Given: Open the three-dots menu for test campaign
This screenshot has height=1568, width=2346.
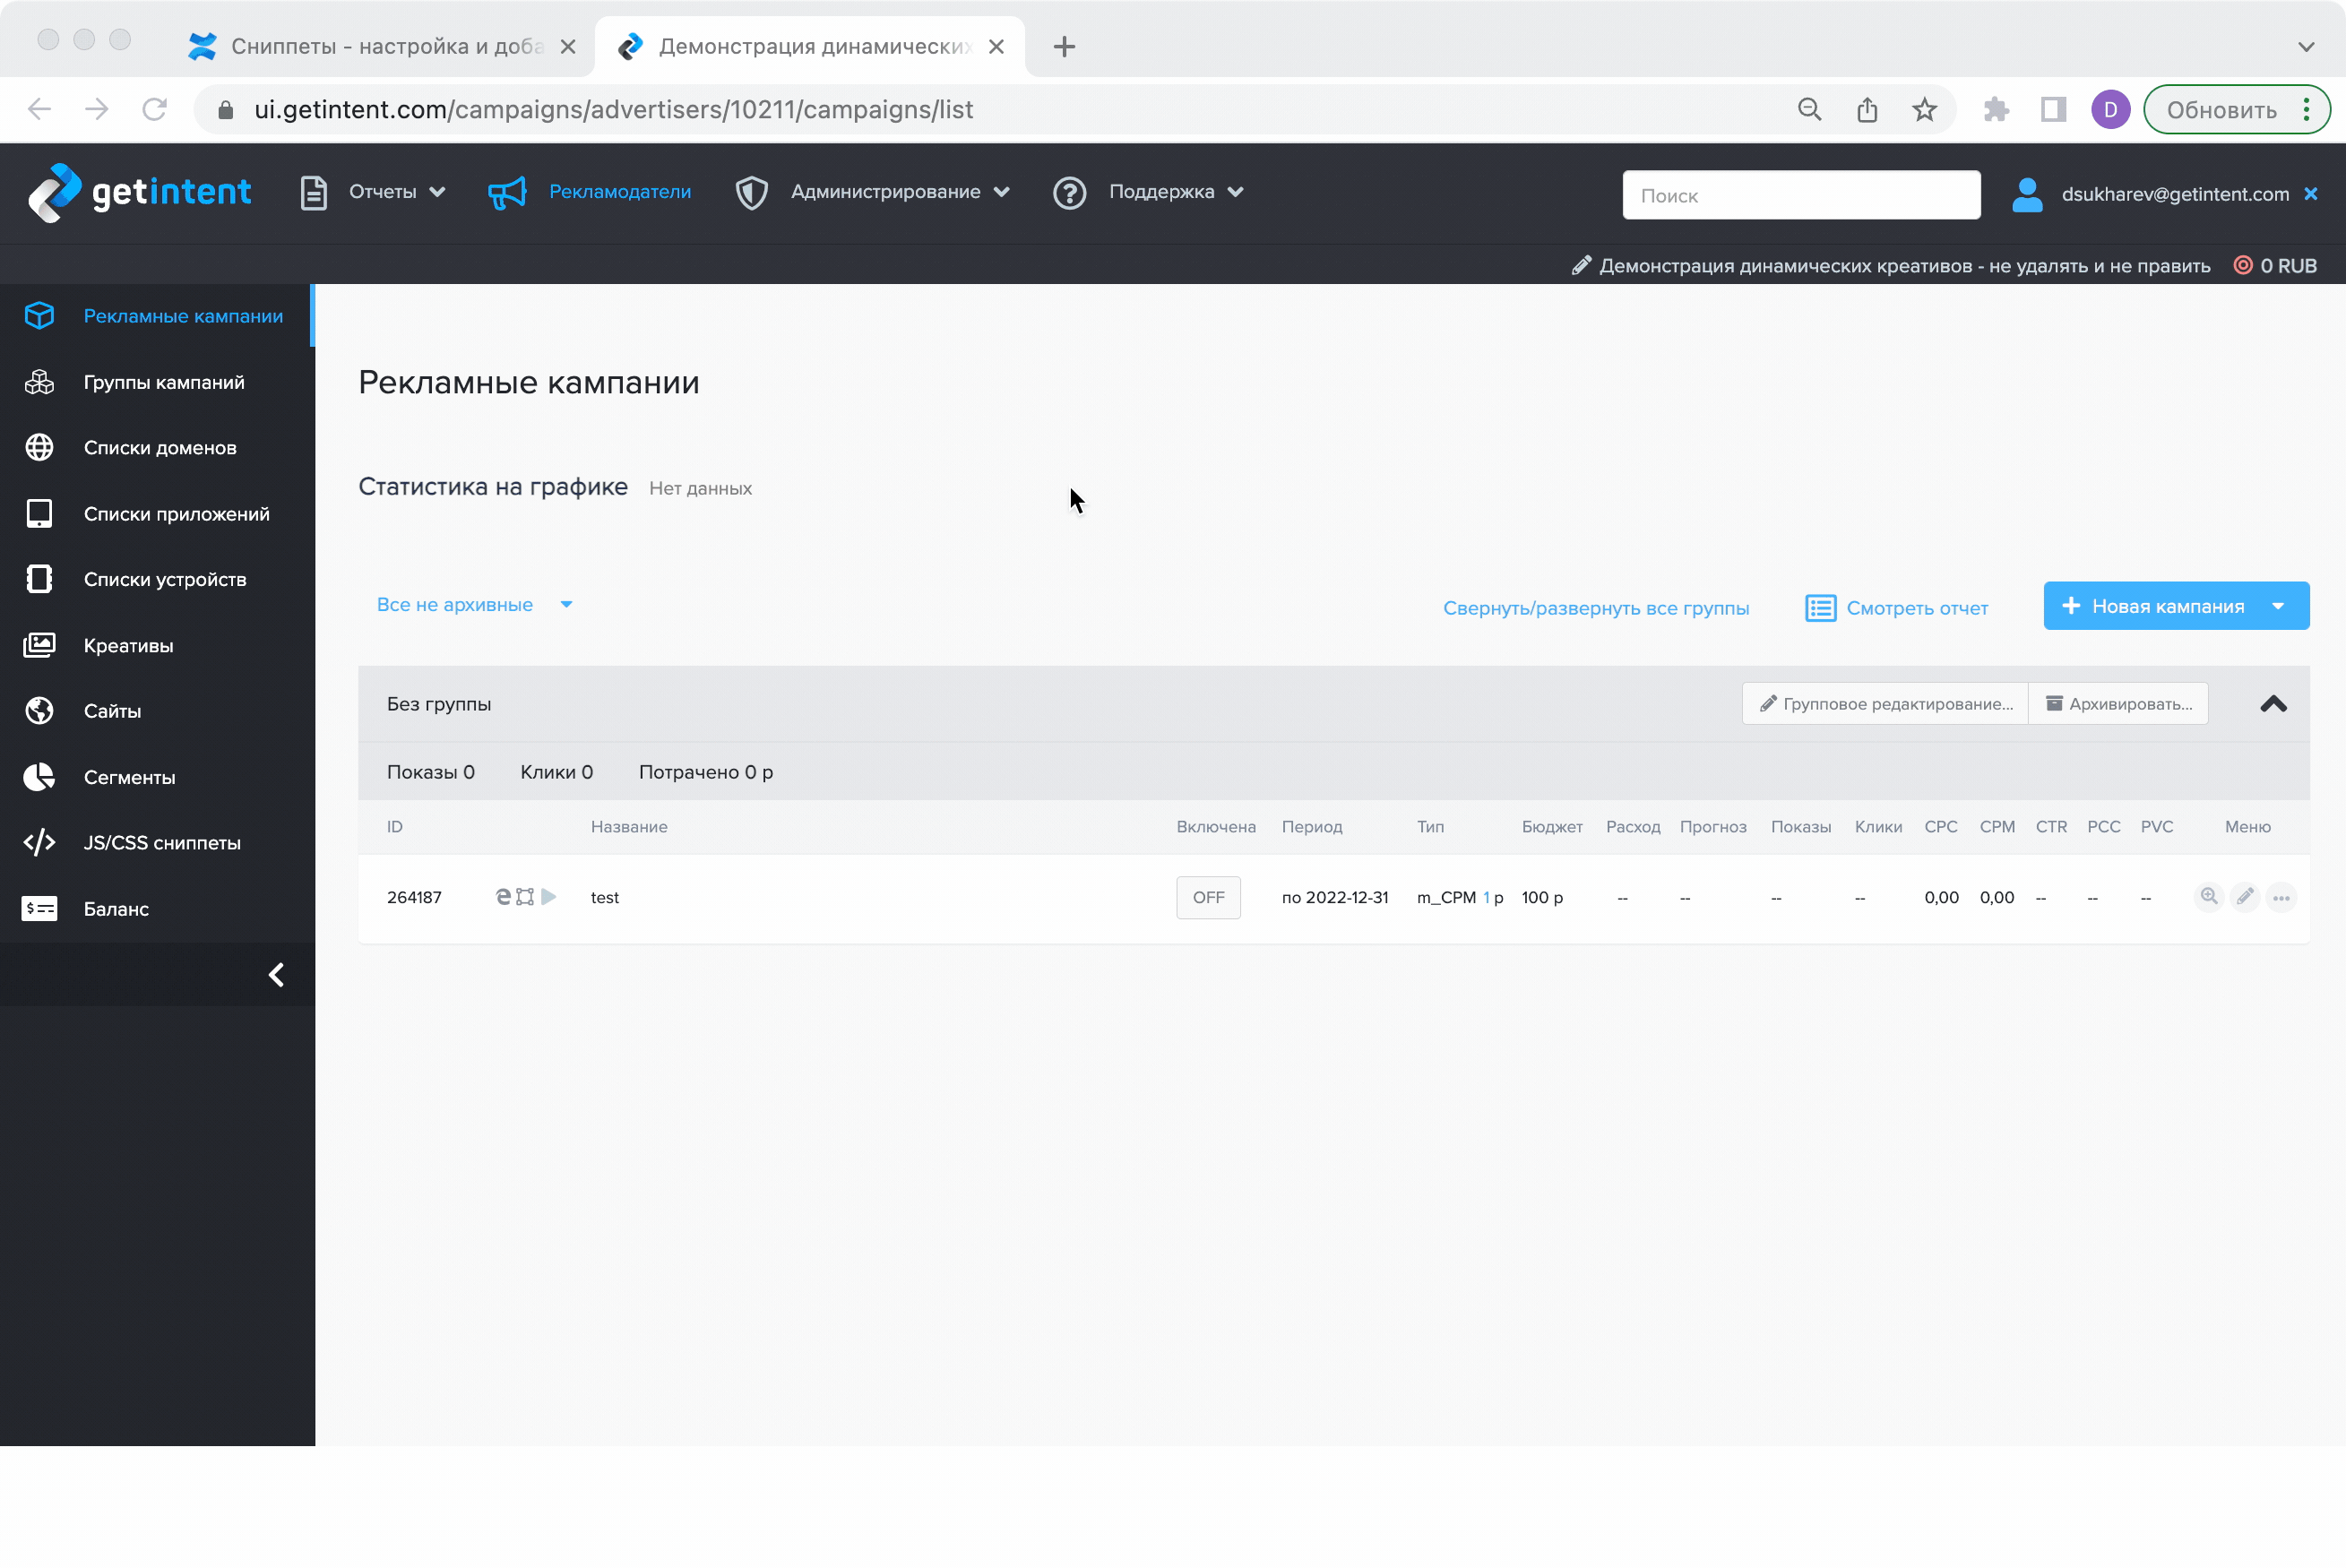Looking at the screenshot, I should coord(2281,898).
